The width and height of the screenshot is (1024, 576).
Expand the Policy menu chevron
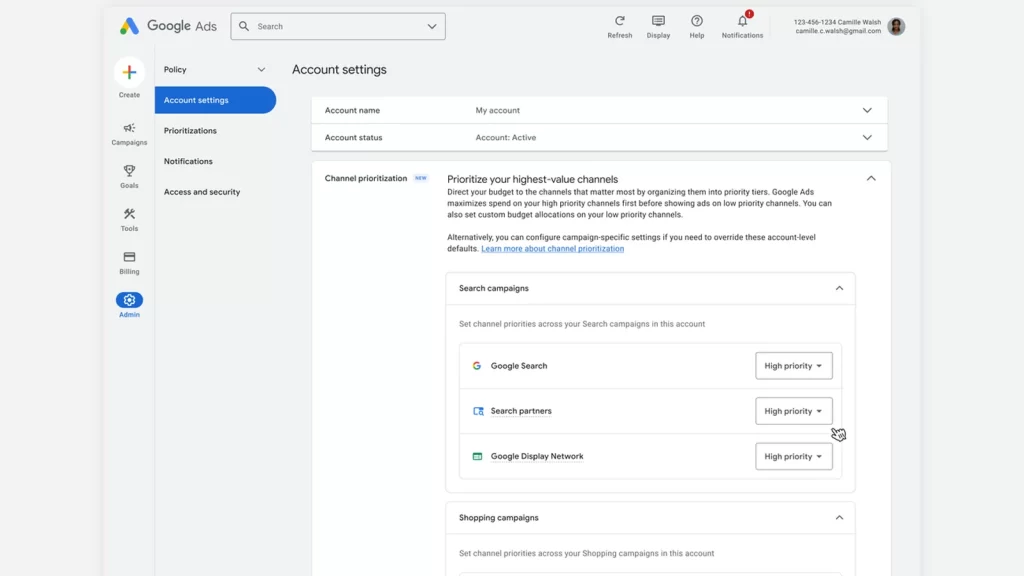pos(261,69)
